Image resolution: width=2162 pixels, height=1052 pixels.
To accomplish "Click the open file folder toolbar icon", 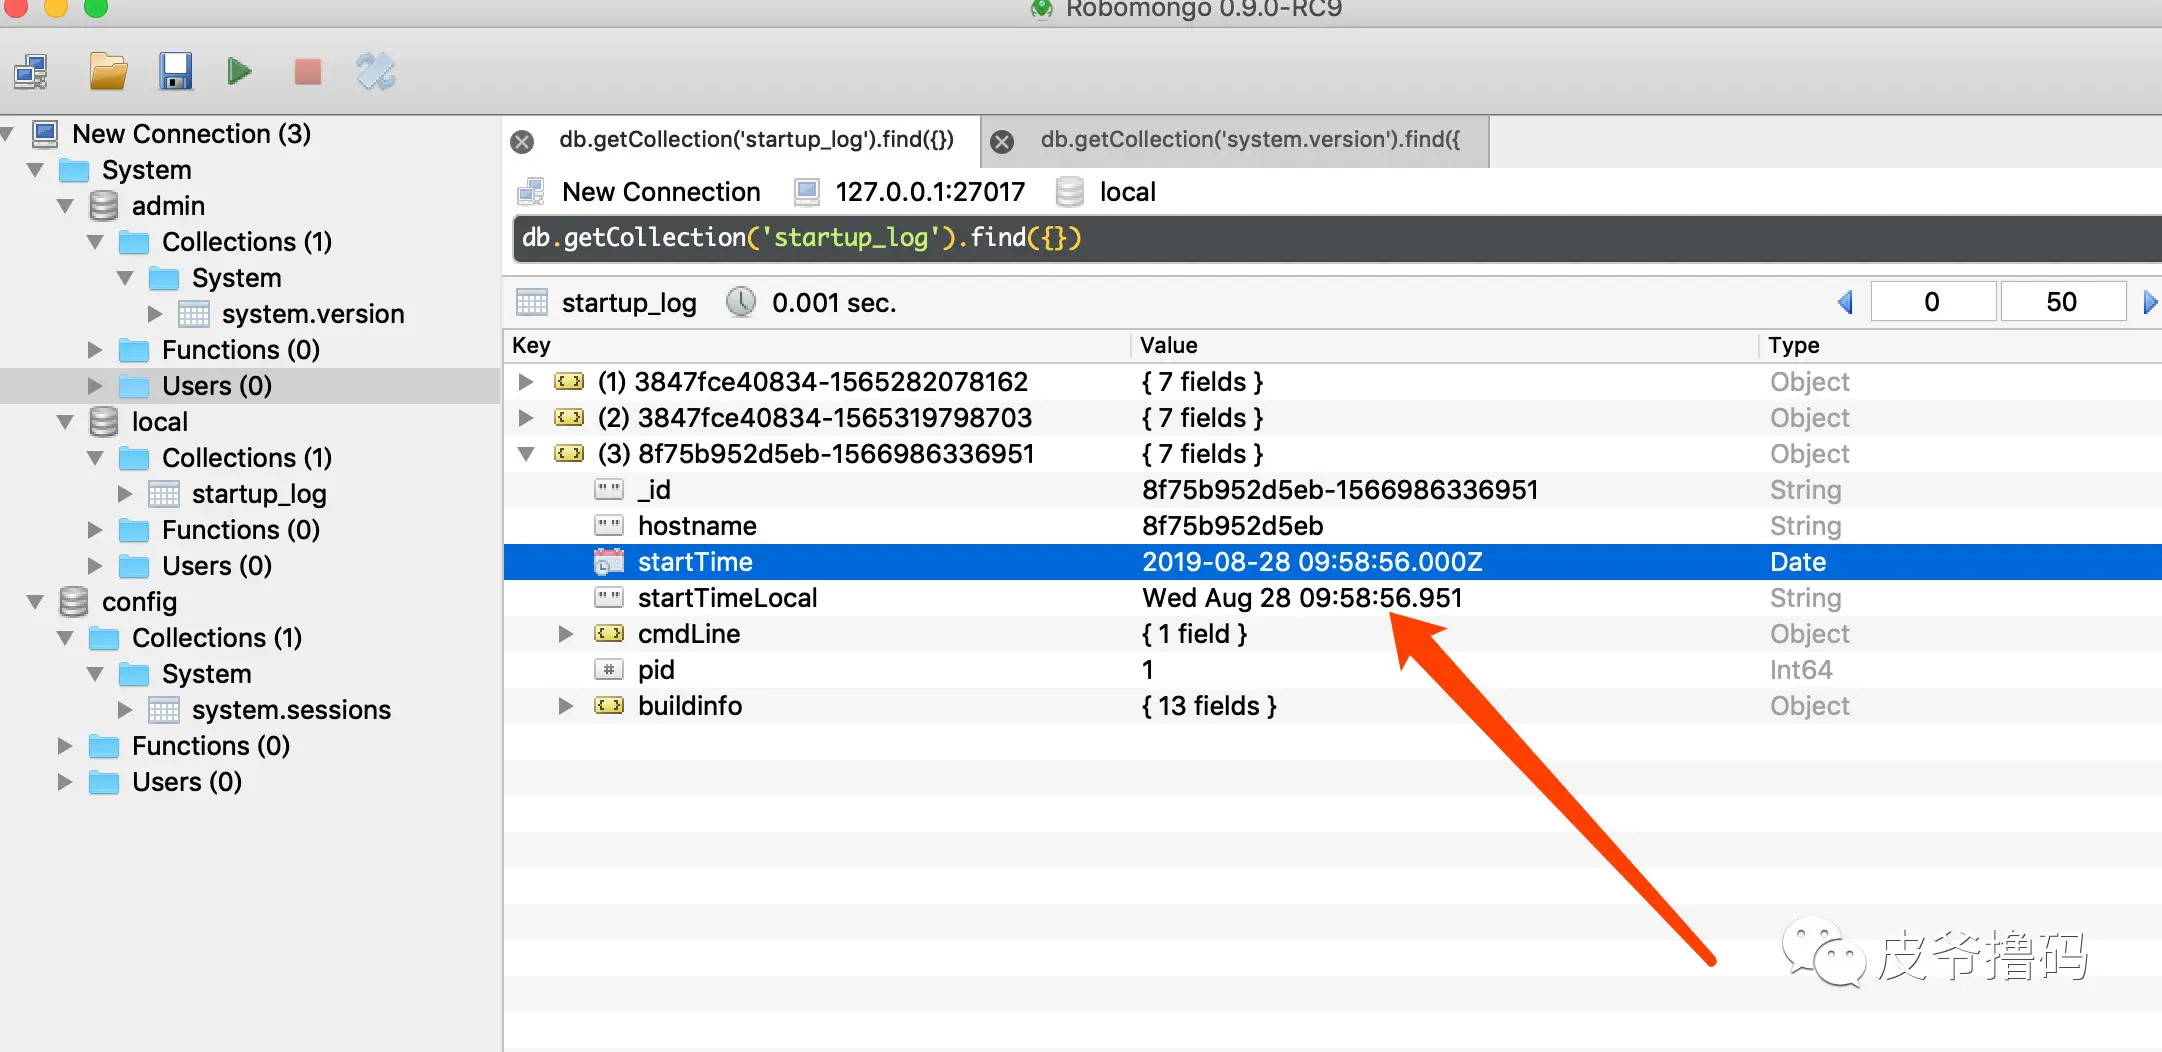I will 107,71.
